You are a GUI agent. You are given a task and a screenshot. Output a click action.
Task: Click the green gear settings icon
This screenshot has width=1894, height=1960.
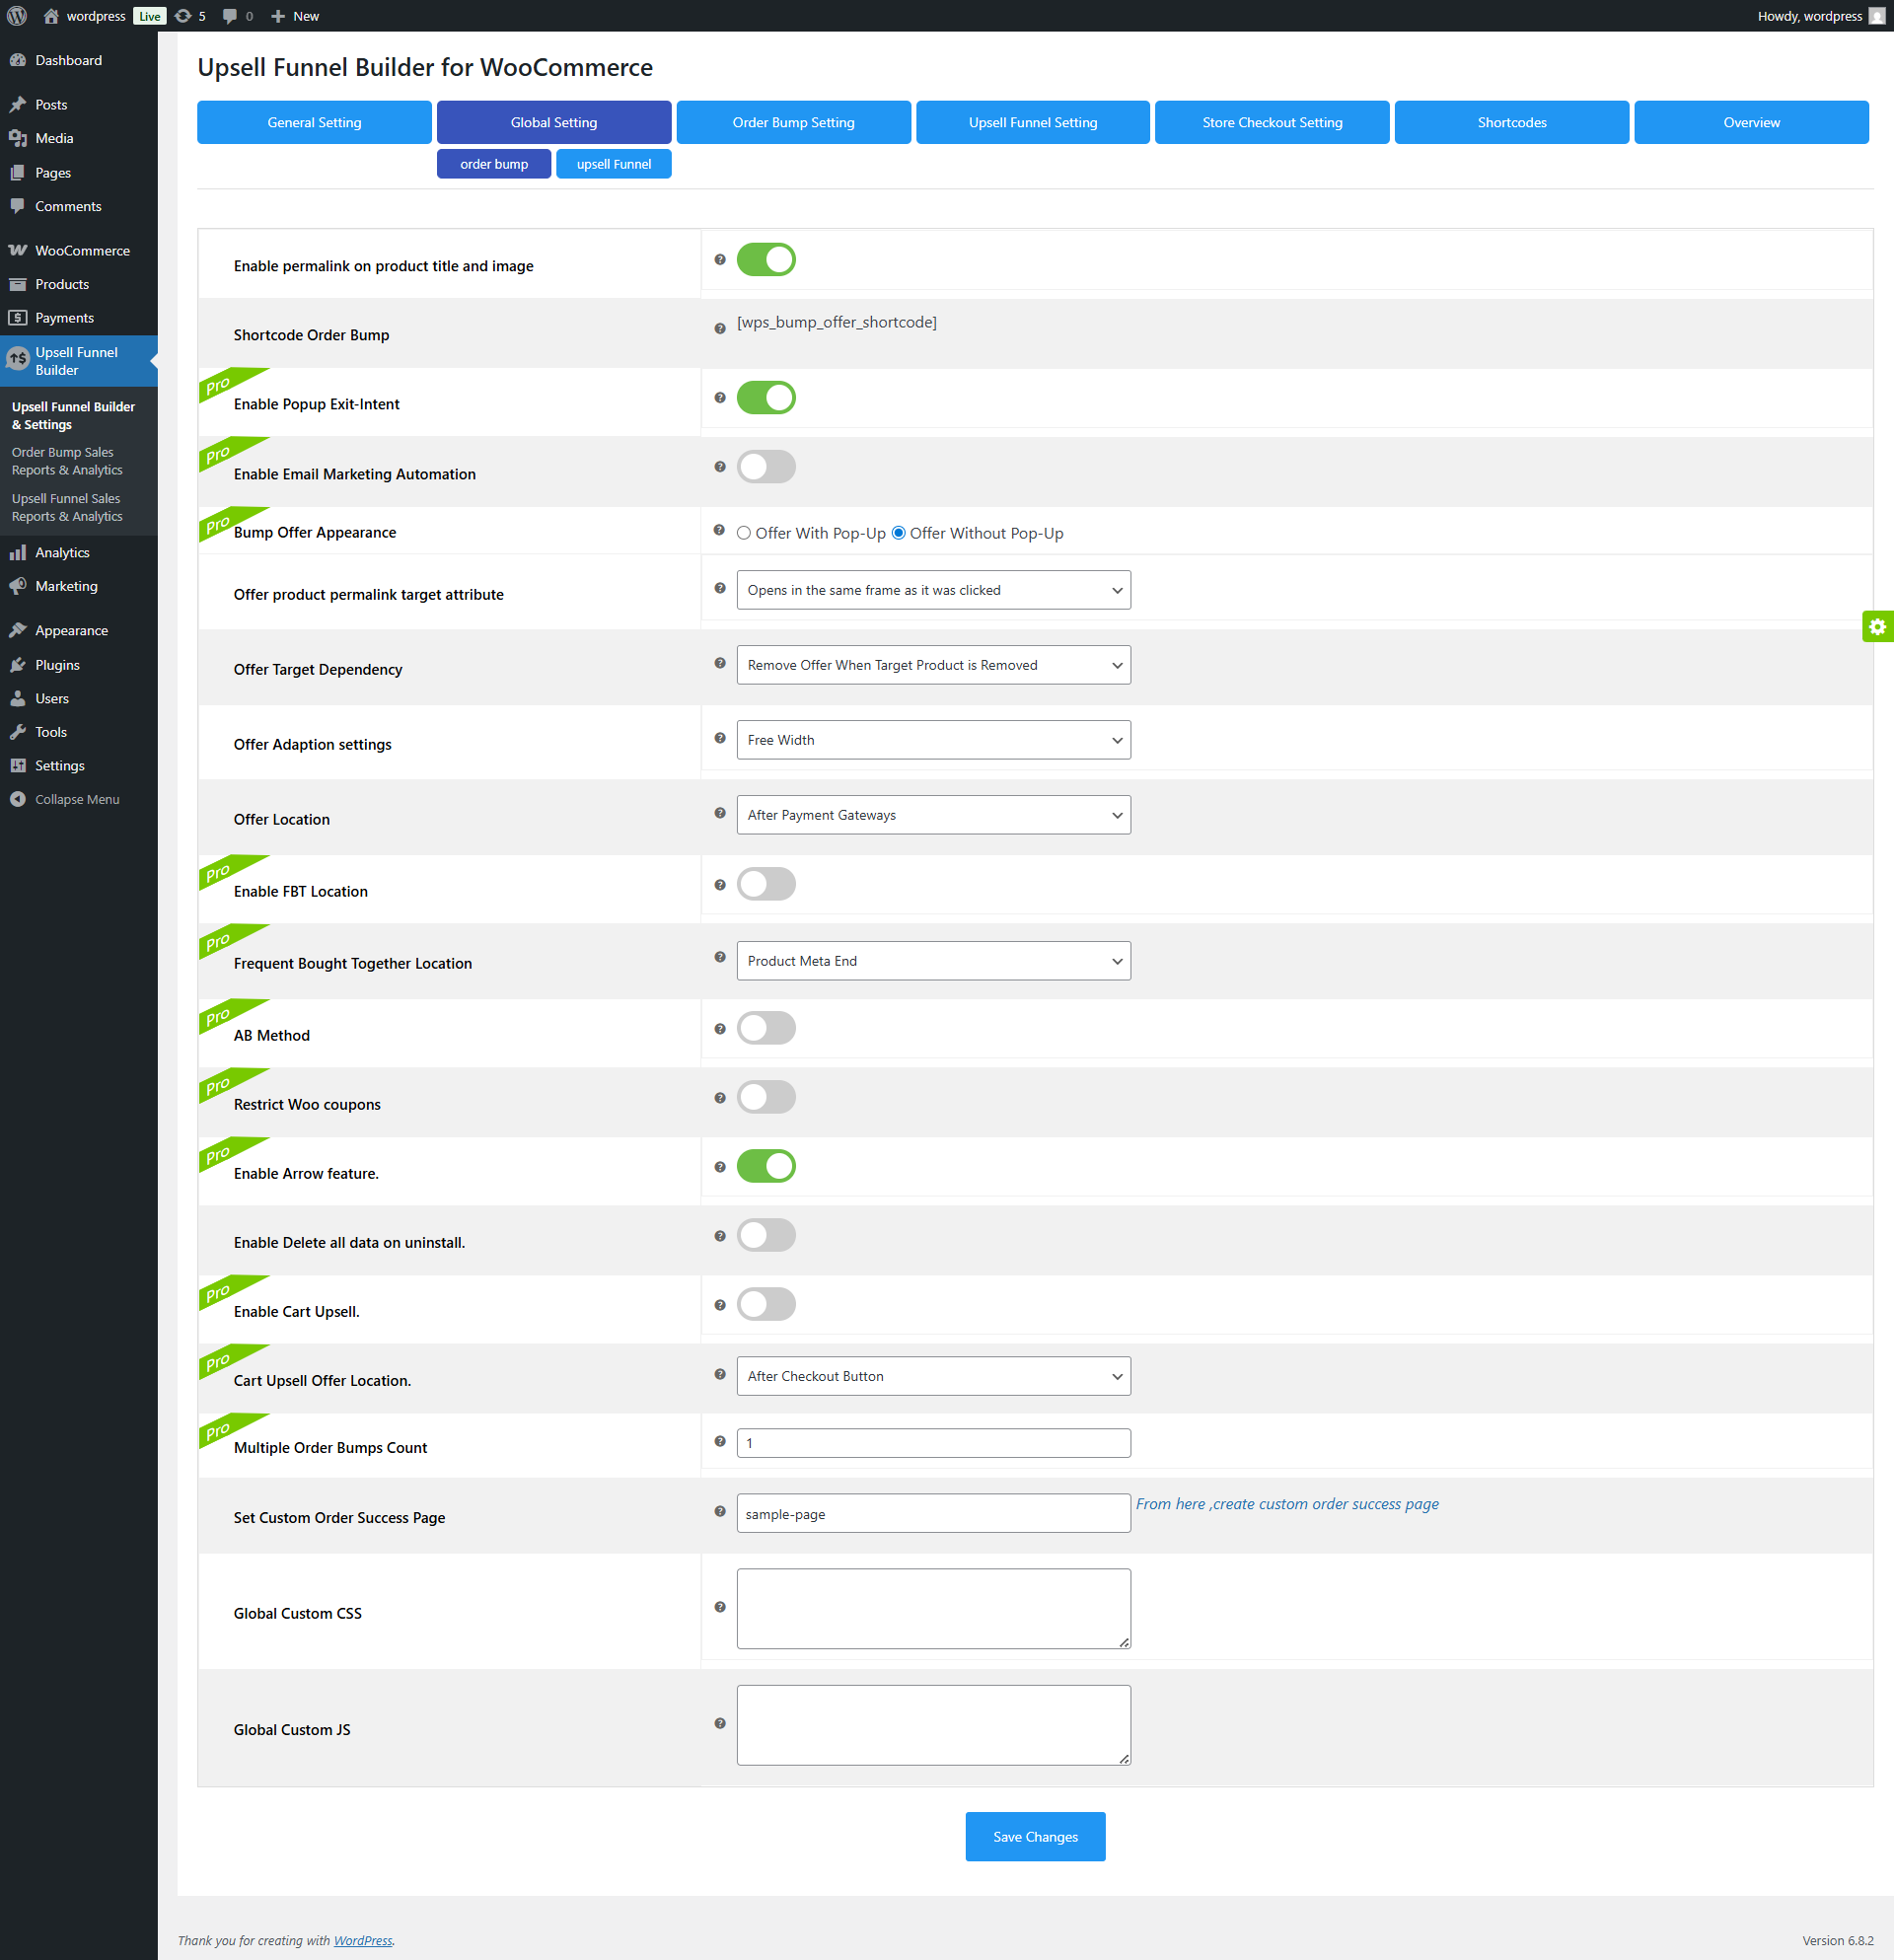1877,627
